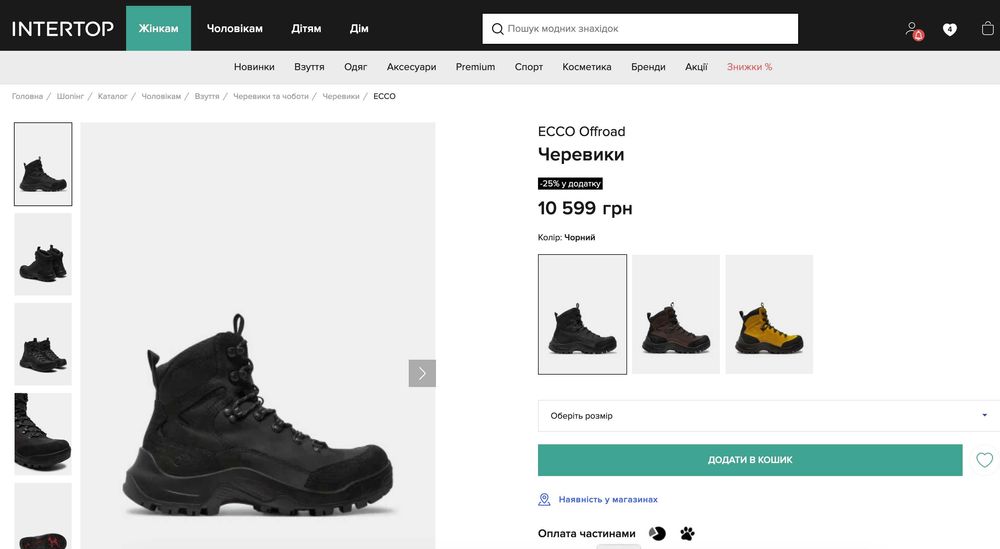Click the INTERTOP logo
Image resolution: width=1000 pixels, height=549 pixels.
point(63,29)
